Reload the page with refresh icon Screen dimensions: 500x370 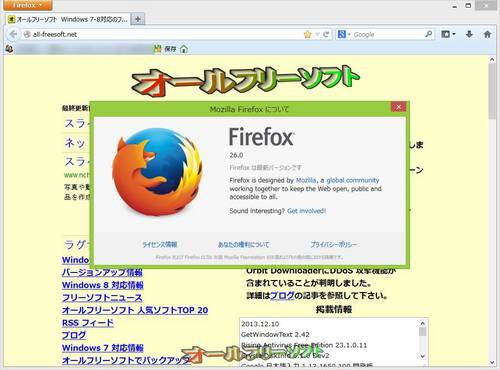point(326,34)
